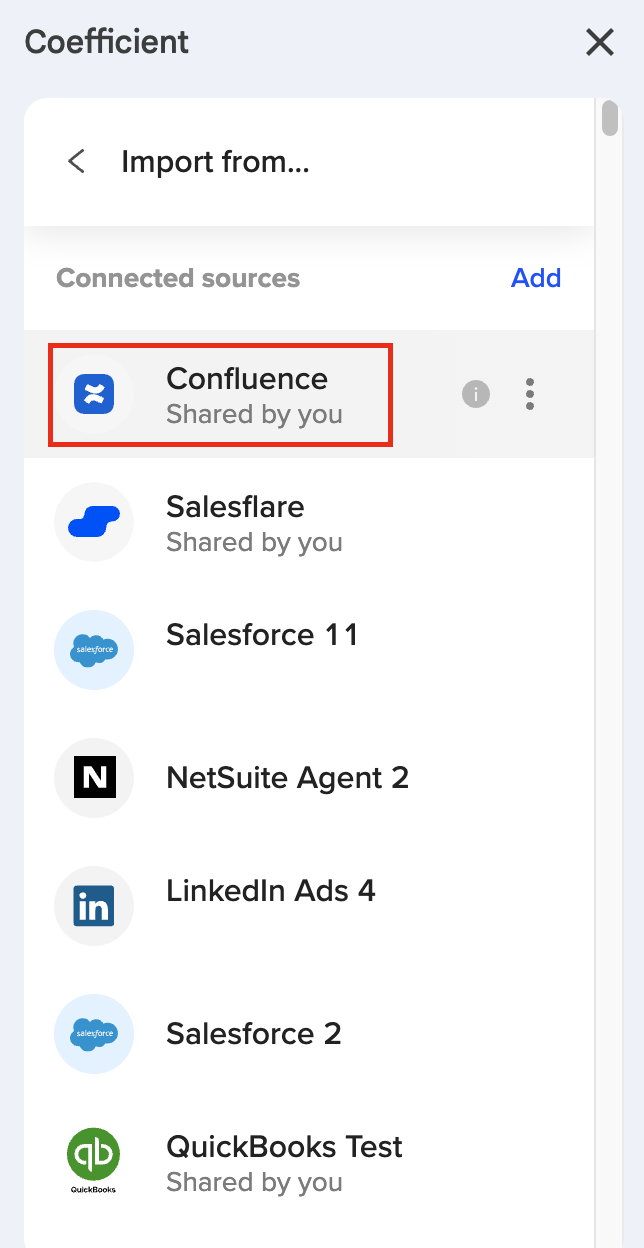Viewport: 644px width, 1248px height.
Task: Go back using the left chevron
Action: coord(76,161)
